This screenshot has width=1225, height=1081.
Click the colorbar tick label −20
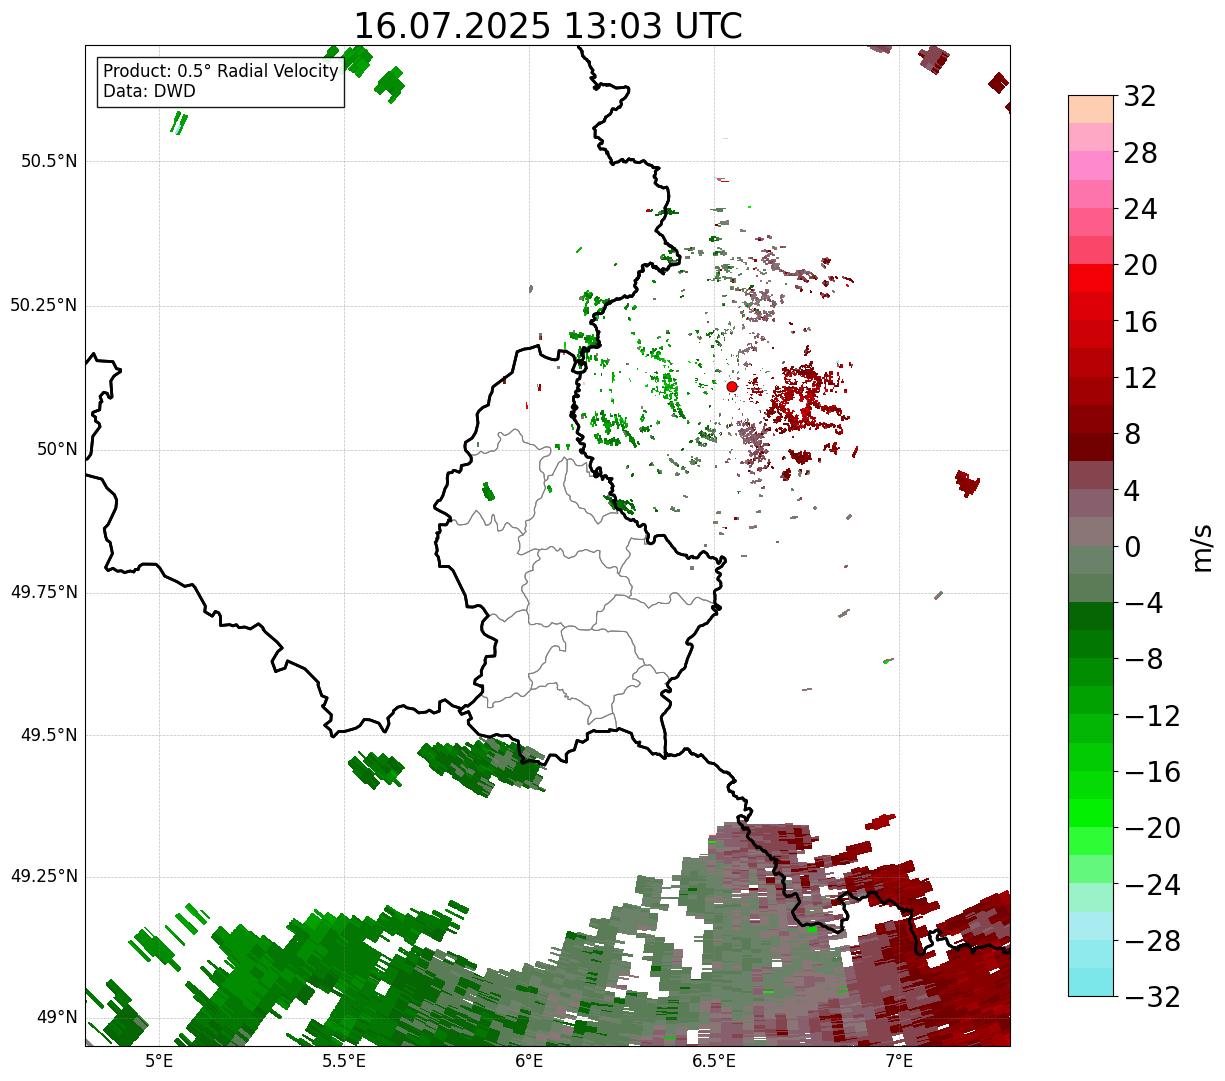1152,828
